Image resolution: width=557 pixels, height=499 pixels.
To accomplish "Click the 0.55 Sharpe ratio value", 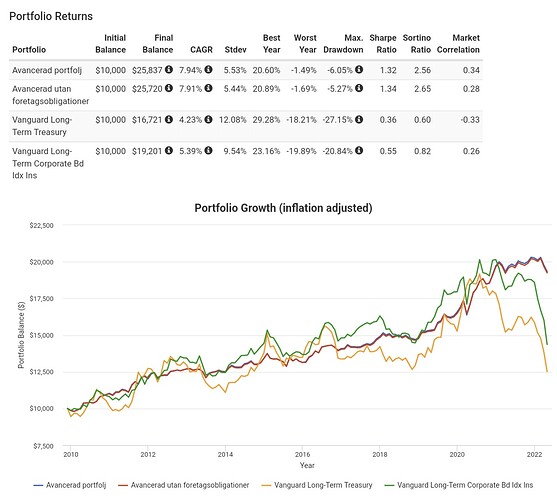I will pos(388,151).
